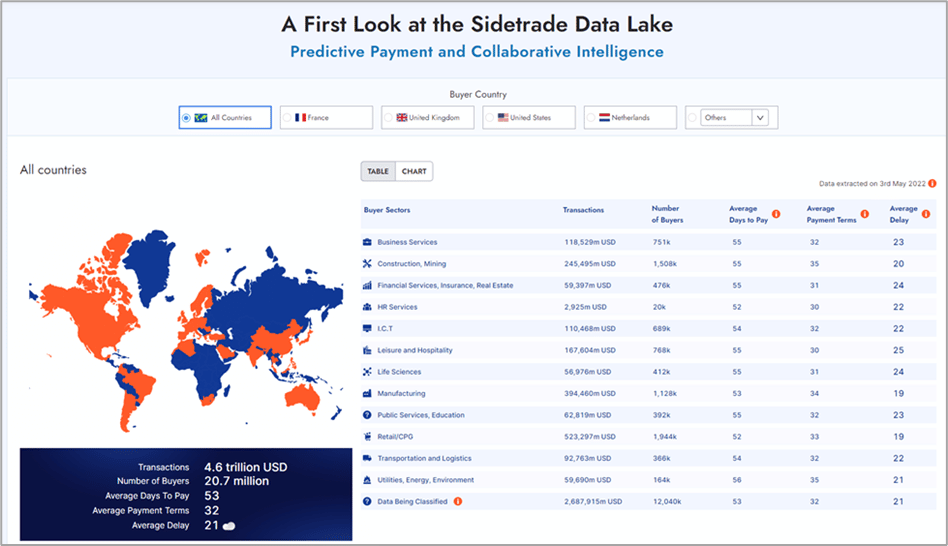Click the Financial Services chart icon
The width and height of the screenshot is (948, 546).
367,285
